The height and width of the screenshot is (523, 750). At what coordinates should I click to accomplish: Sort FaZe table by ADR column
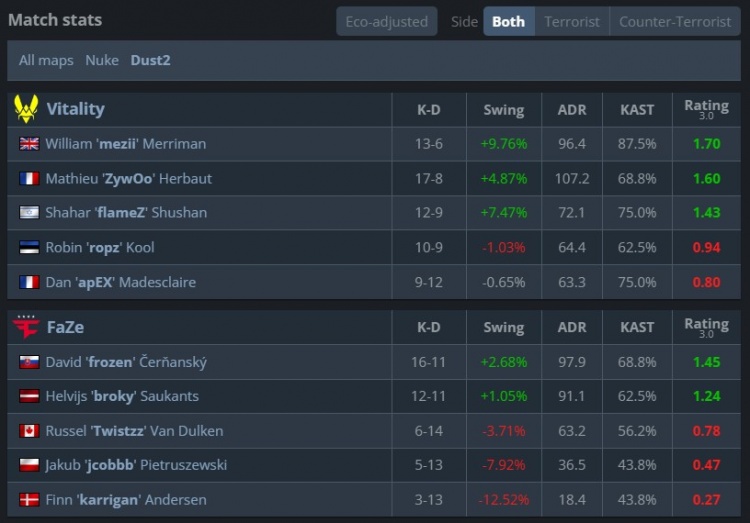[x=572, y=327]
